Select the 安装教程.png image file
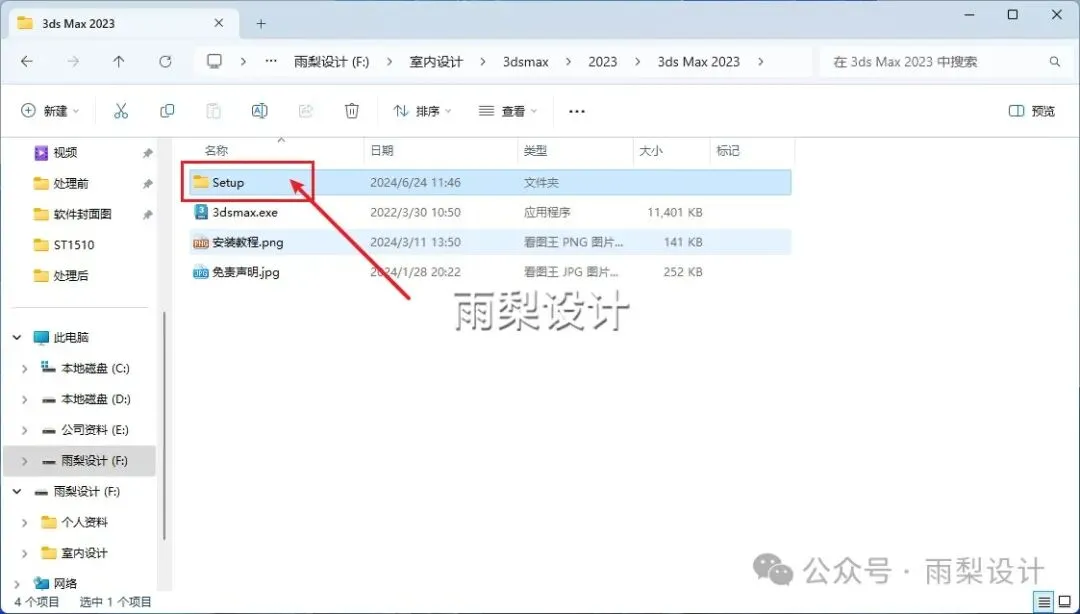This screenshot has width=1080, height=614. pos(490,242)
